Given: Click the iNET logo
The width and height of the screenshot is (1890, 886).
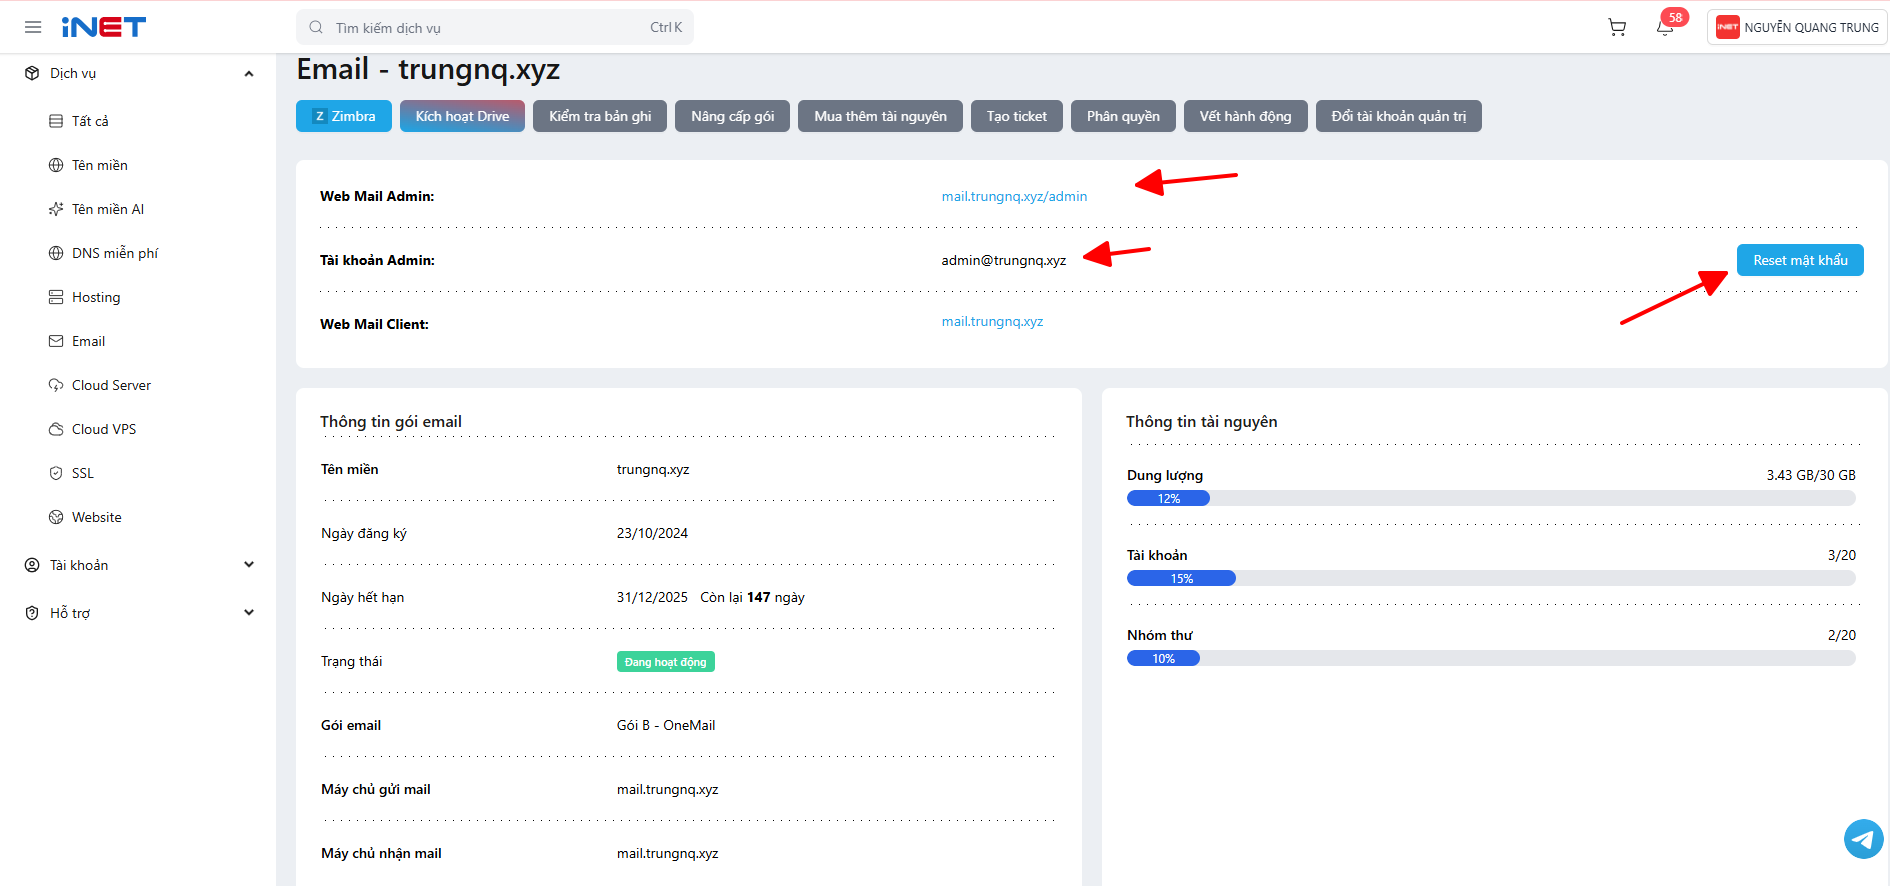Looking at the screenshot, I should click(104, 27).
